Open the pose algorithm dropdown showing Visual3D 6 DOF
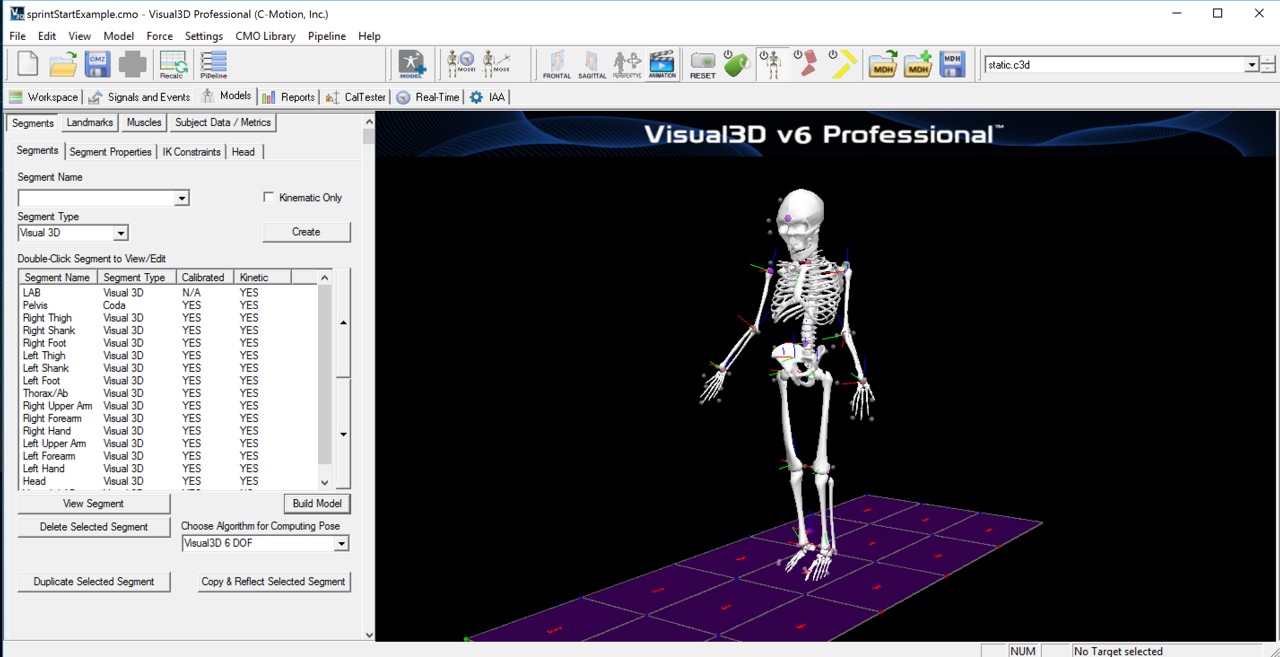This screenshot has height=657, width=1280. [341, 543]
